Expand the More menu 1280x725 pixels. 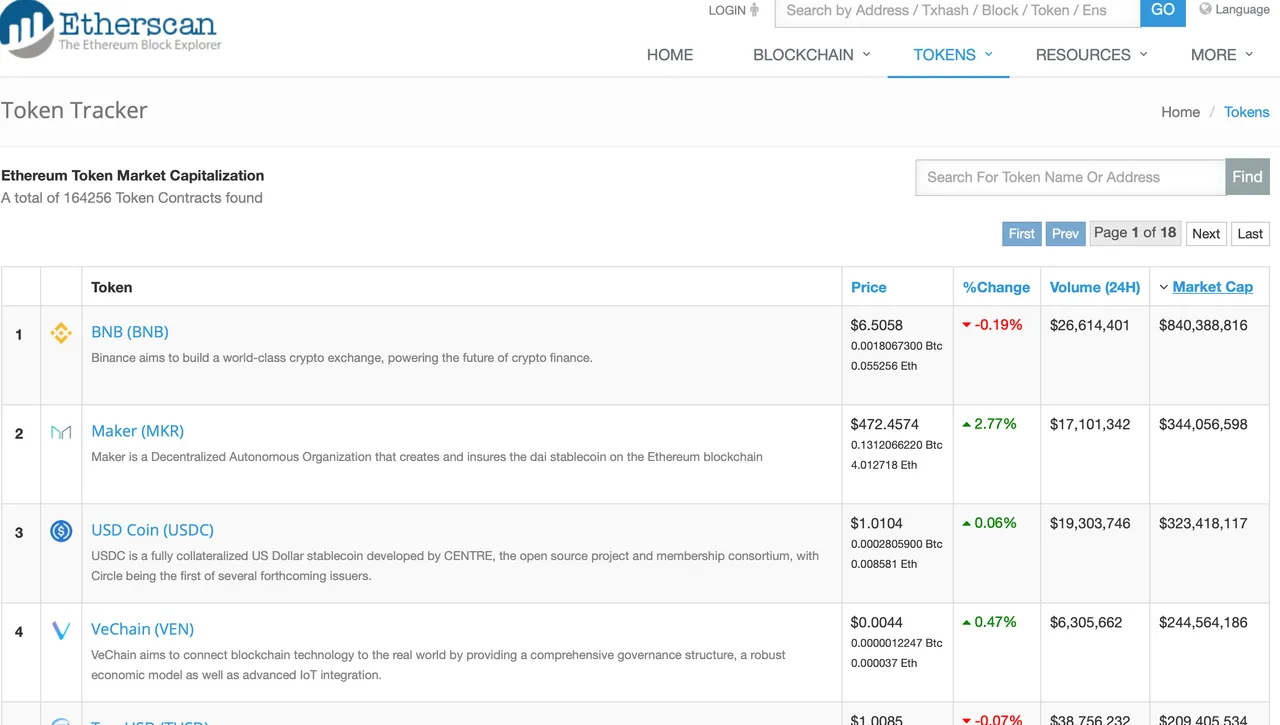[x=1222, y=55]
